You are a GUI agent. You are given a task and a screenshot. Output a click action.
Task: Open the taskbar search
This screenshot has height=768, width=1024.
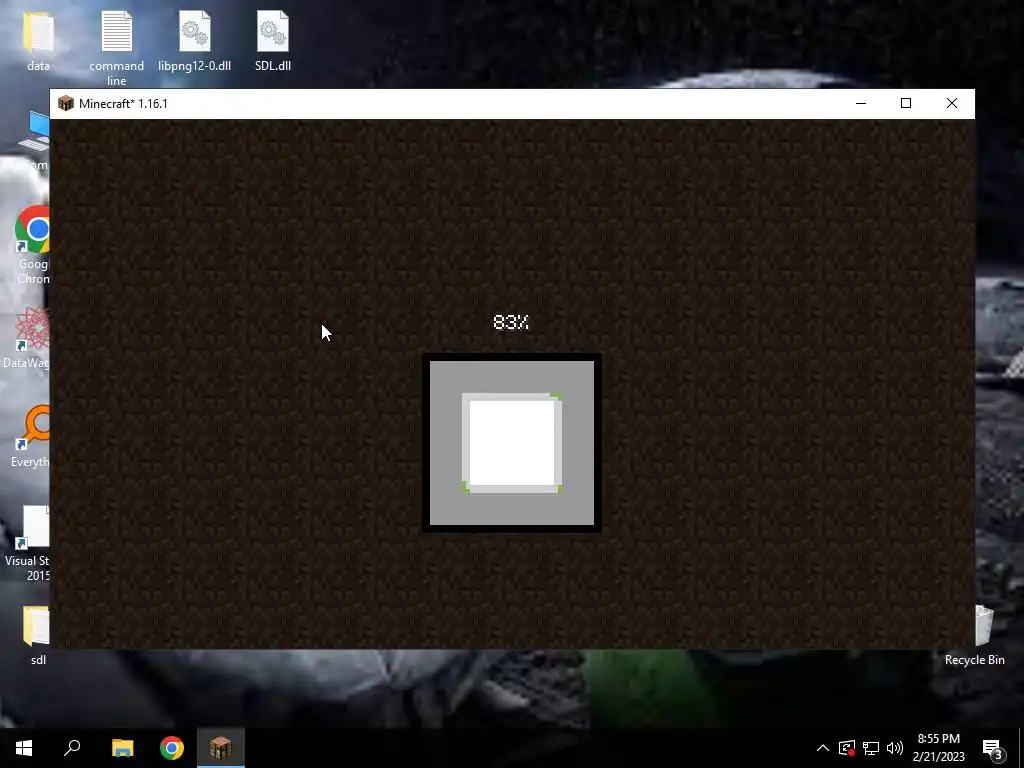[x=72, y=748]
